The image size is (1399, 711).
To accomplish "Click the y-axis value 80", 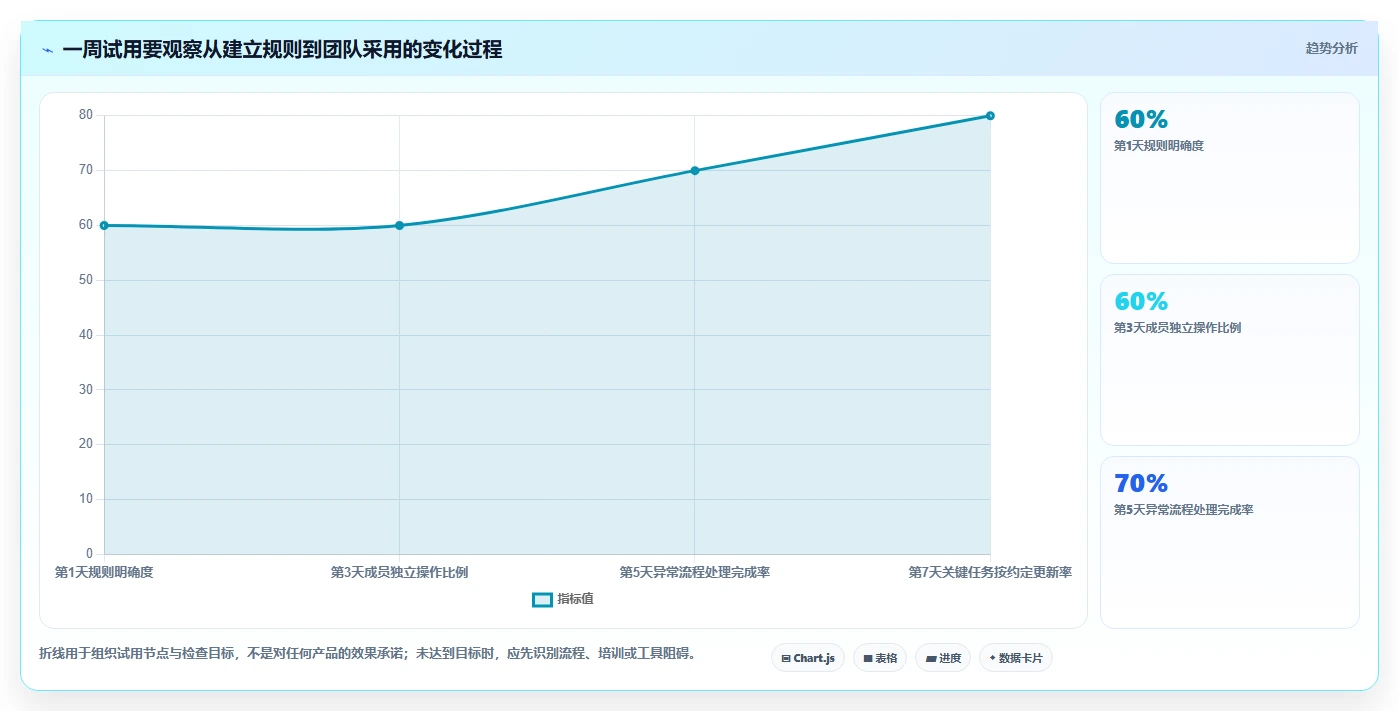I will coord(86,115).
